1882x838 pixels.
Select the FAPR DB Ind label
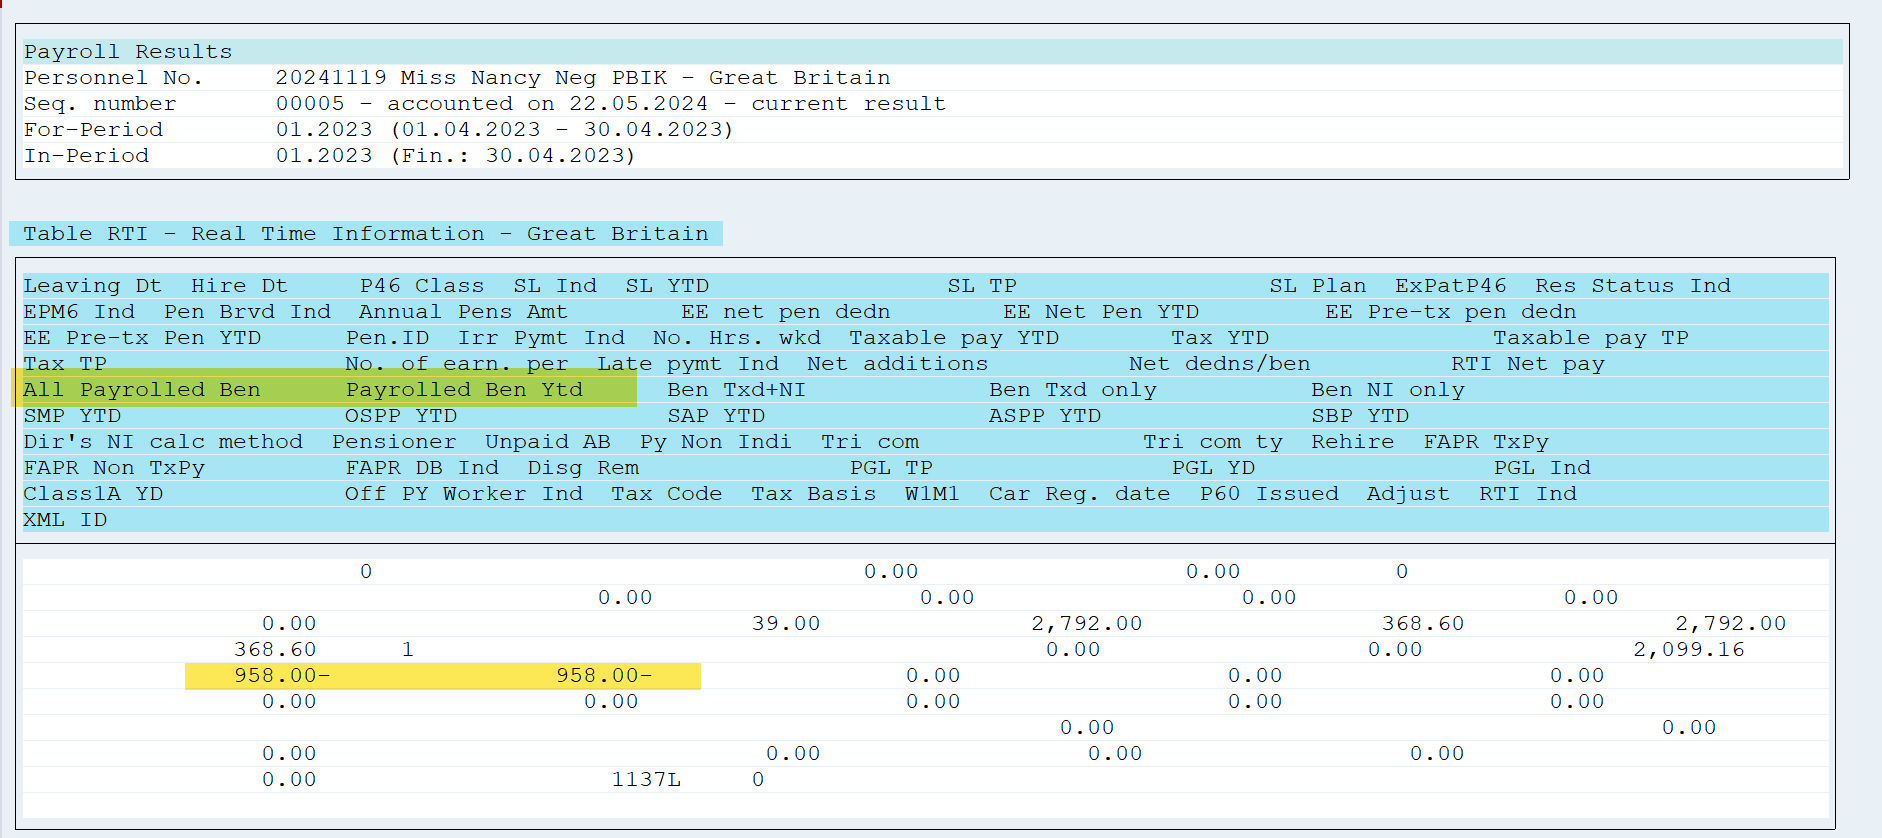pyautogui.click(x=422, y=468)
